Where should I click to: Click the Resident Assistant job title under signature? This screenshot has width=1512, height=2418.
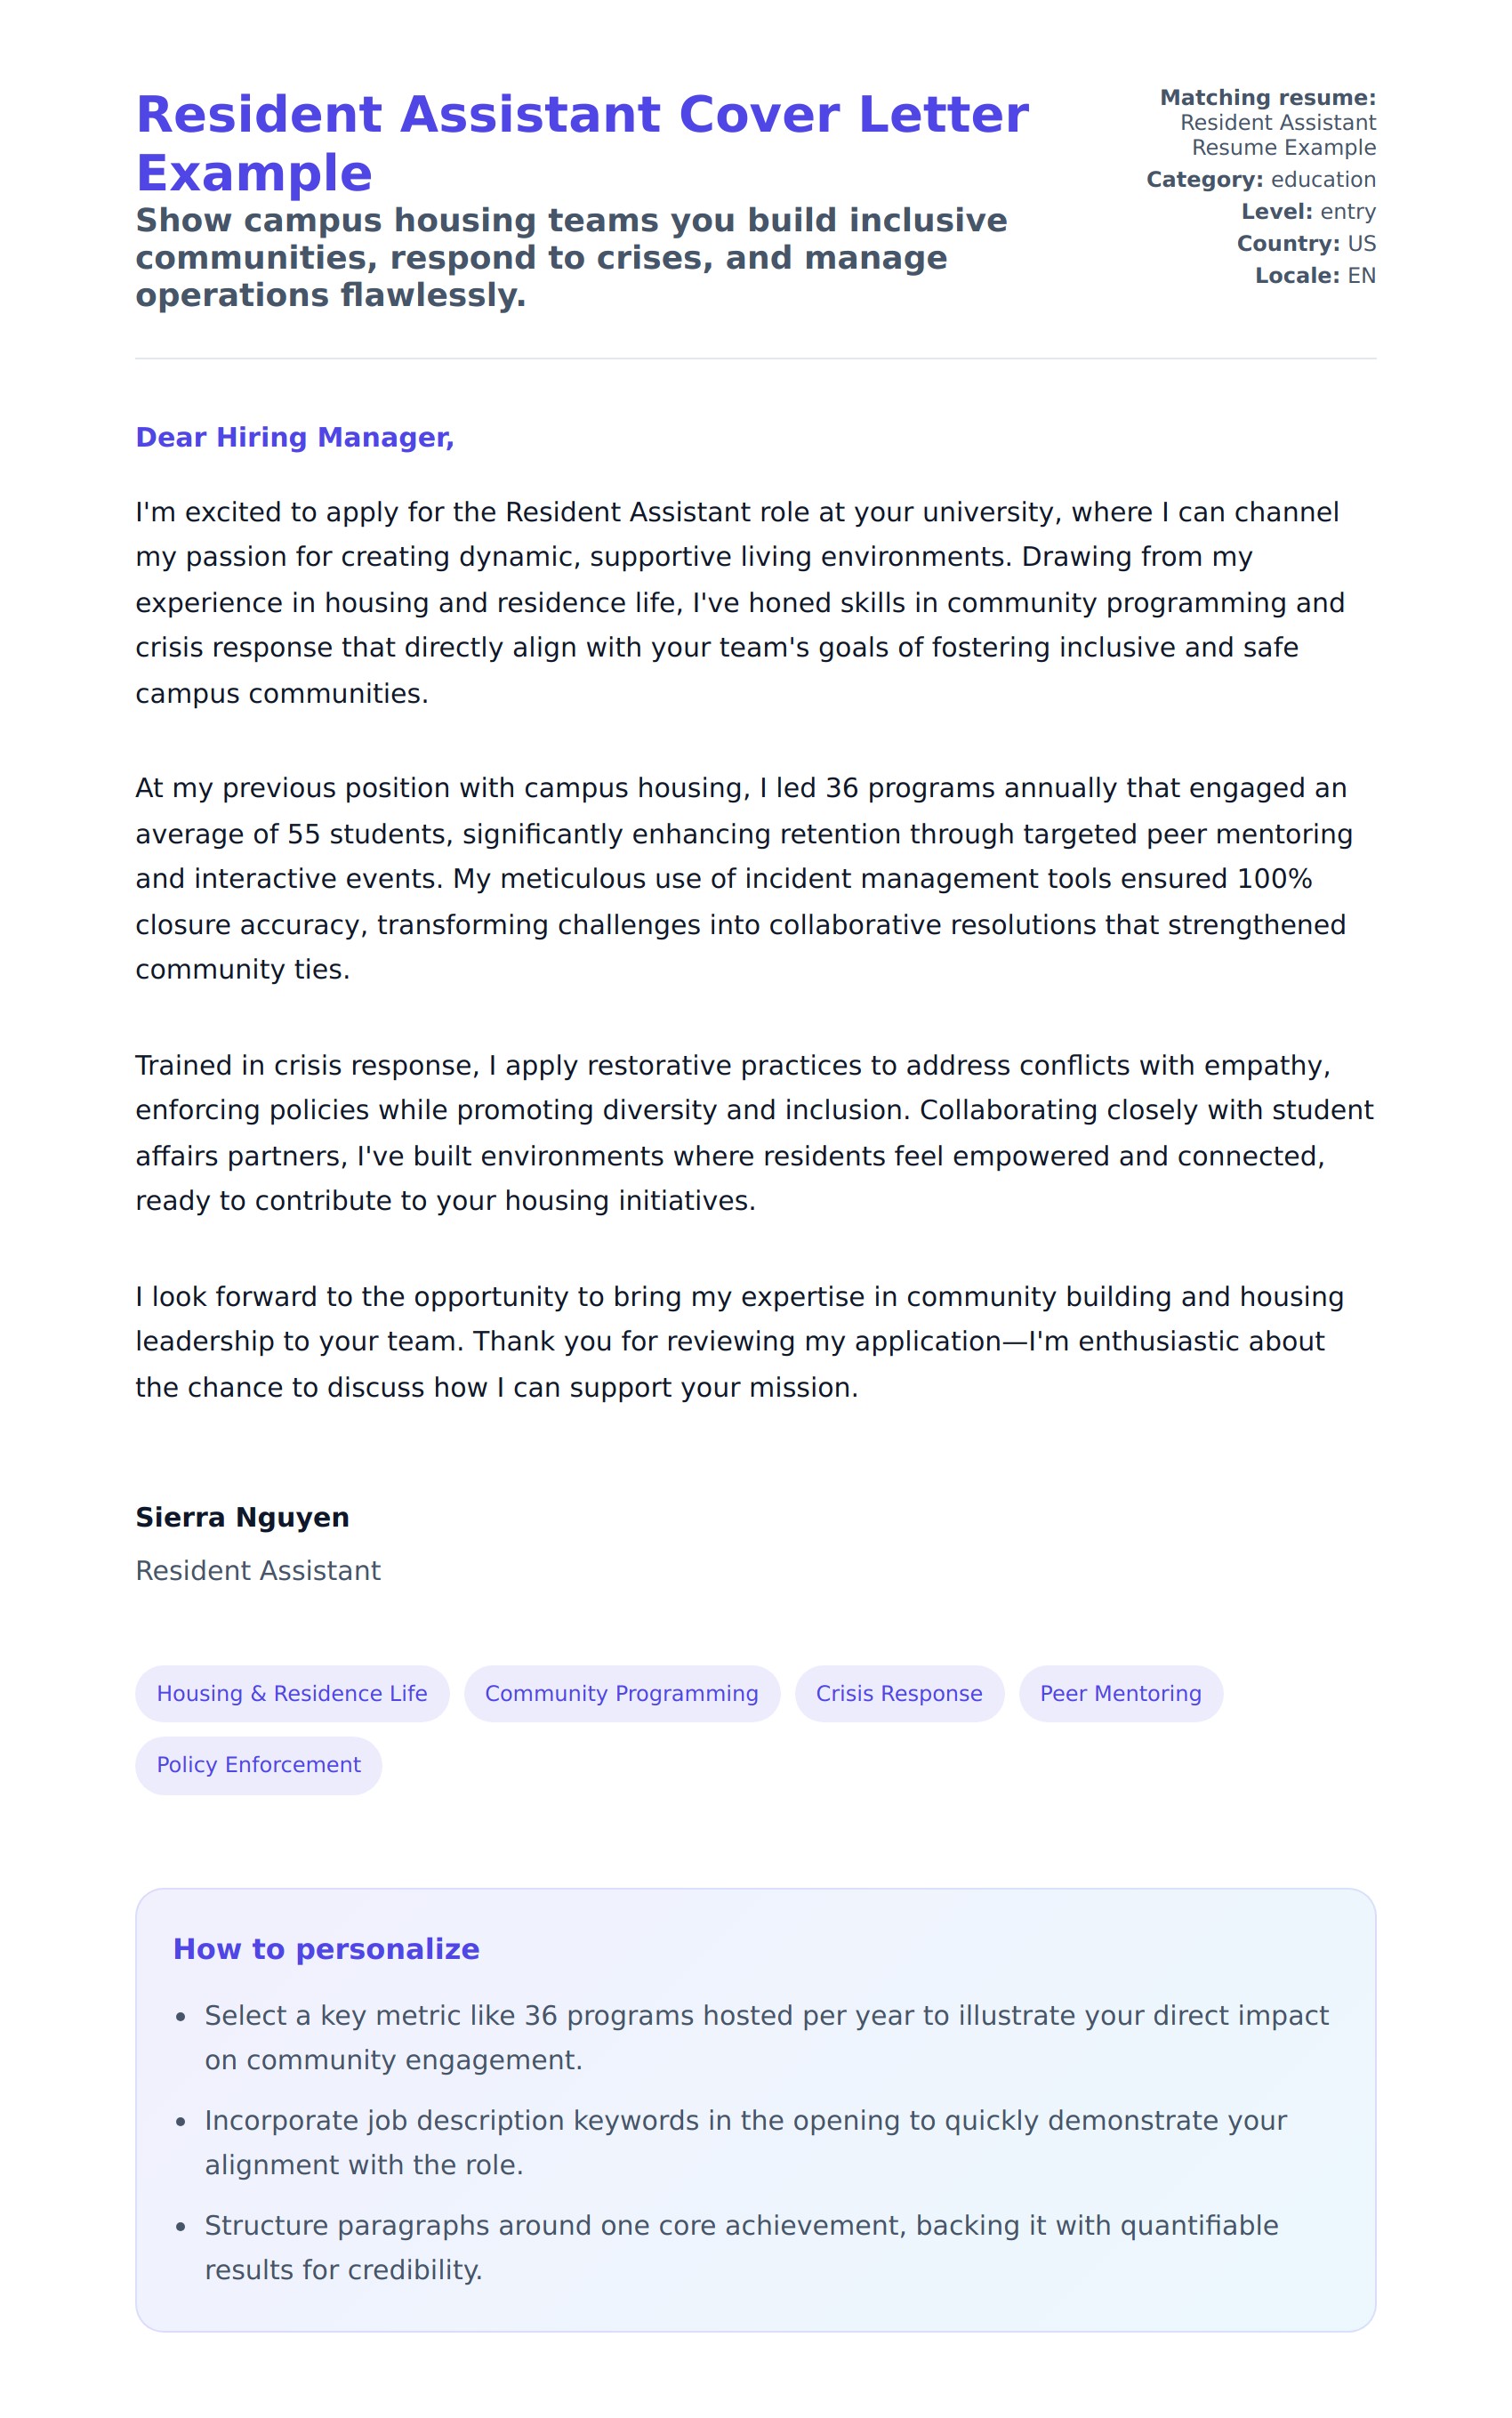click(258, 1570)
